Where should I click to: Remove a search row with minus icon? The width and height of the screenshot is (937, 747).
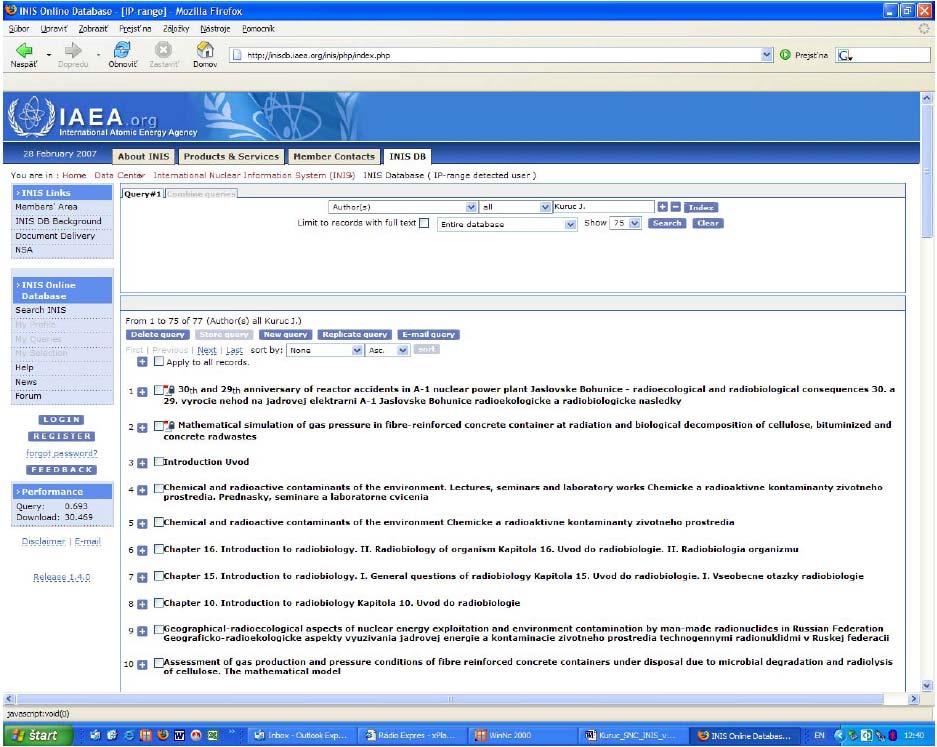pyautogui.click(x=675, y=207)
